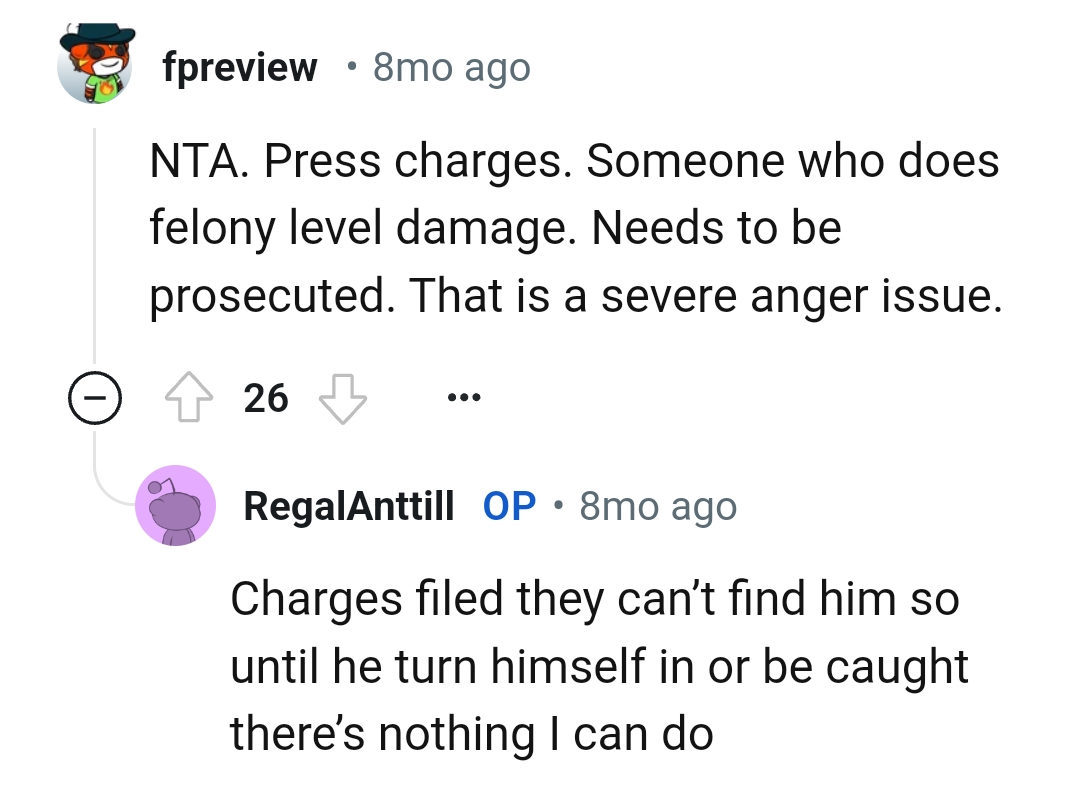
Task: Click fpreview's avatar with the hat
Action: (x=96, y=65)
